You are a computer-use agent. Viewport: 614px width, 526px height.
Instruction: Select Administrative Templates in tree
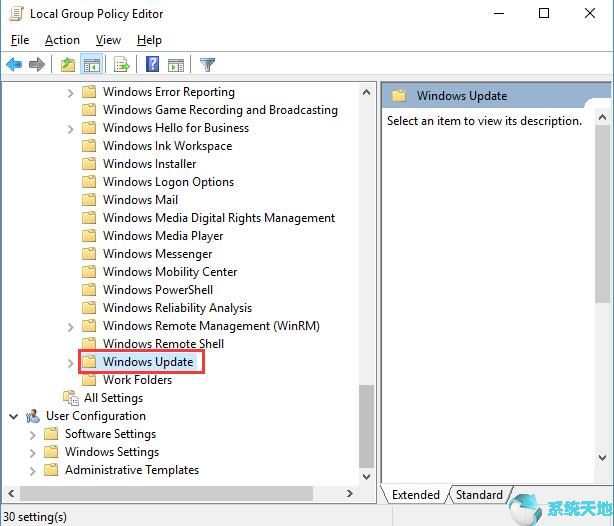coord(132,470)
